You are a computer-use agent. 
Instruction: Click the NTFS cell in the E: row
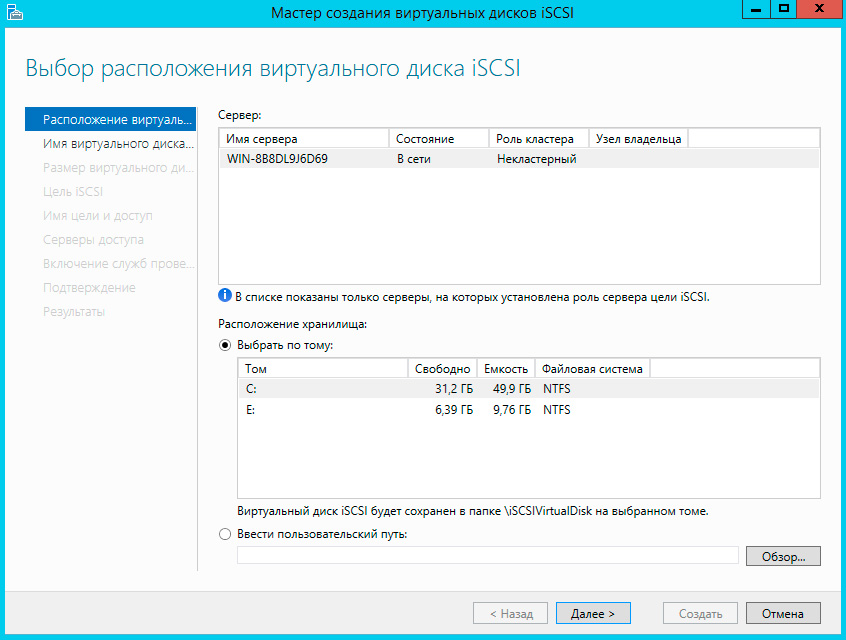click(x=557, y=410)
